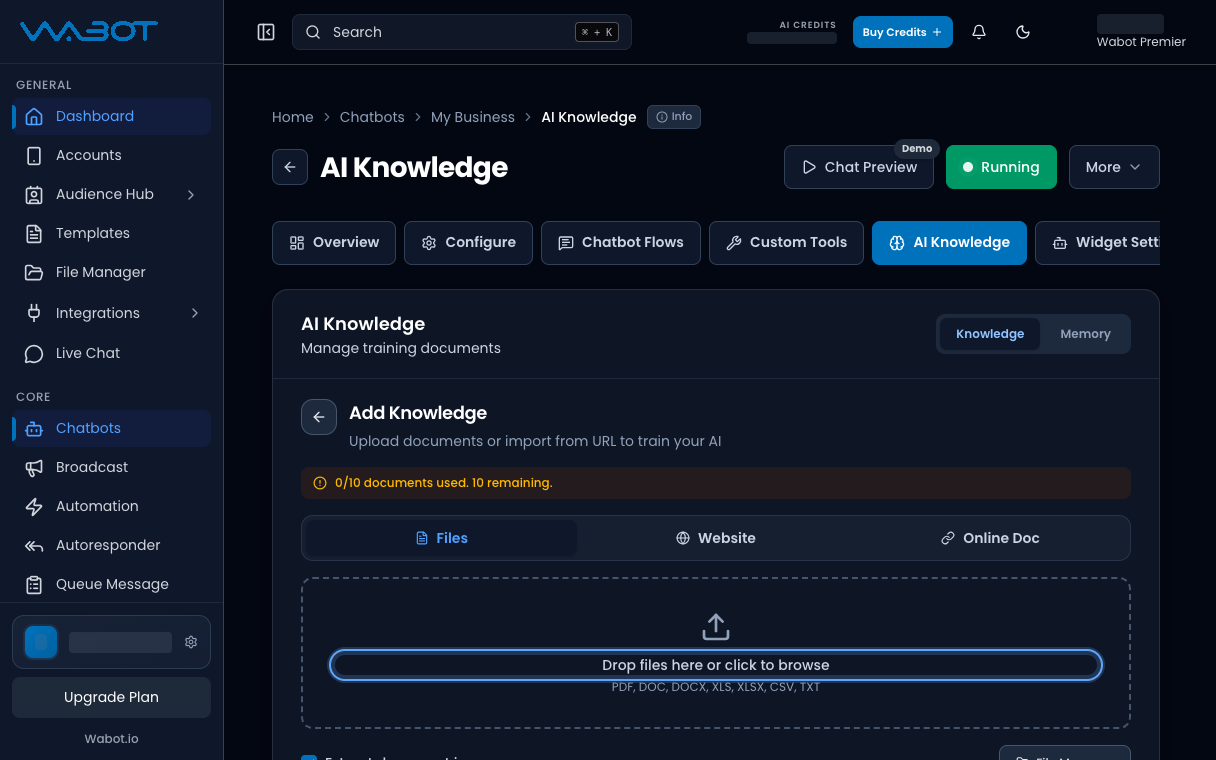The width and height of the screenshot is (1216, 760).
Task: Collapse the sidebar using the panel icon
Action: coord(266,32)
